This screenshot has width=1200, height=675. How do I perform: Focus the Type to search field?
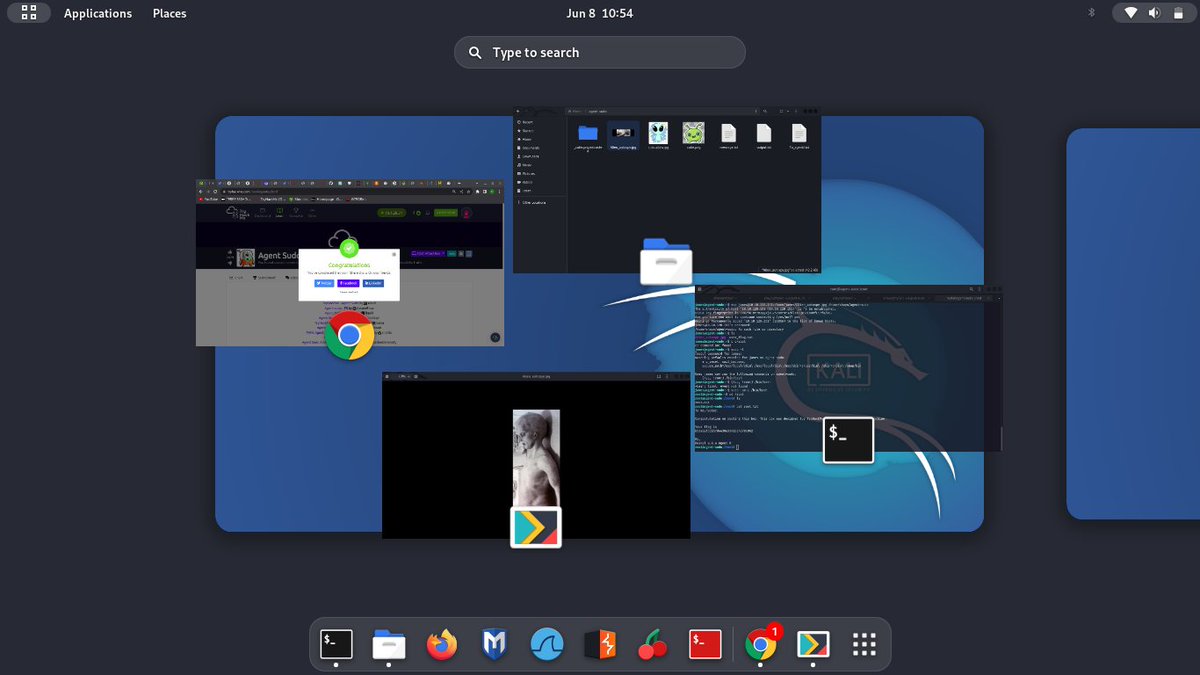point(600,52)
